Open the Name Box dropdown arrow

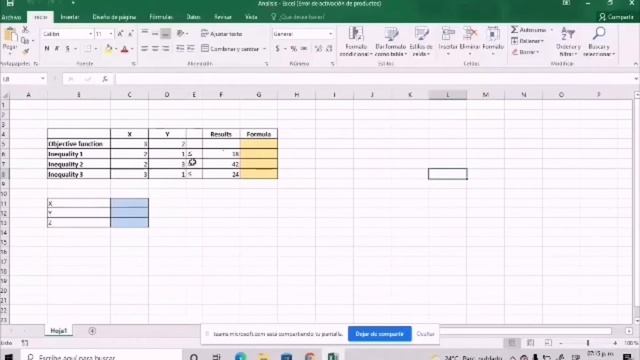(42, 79)
